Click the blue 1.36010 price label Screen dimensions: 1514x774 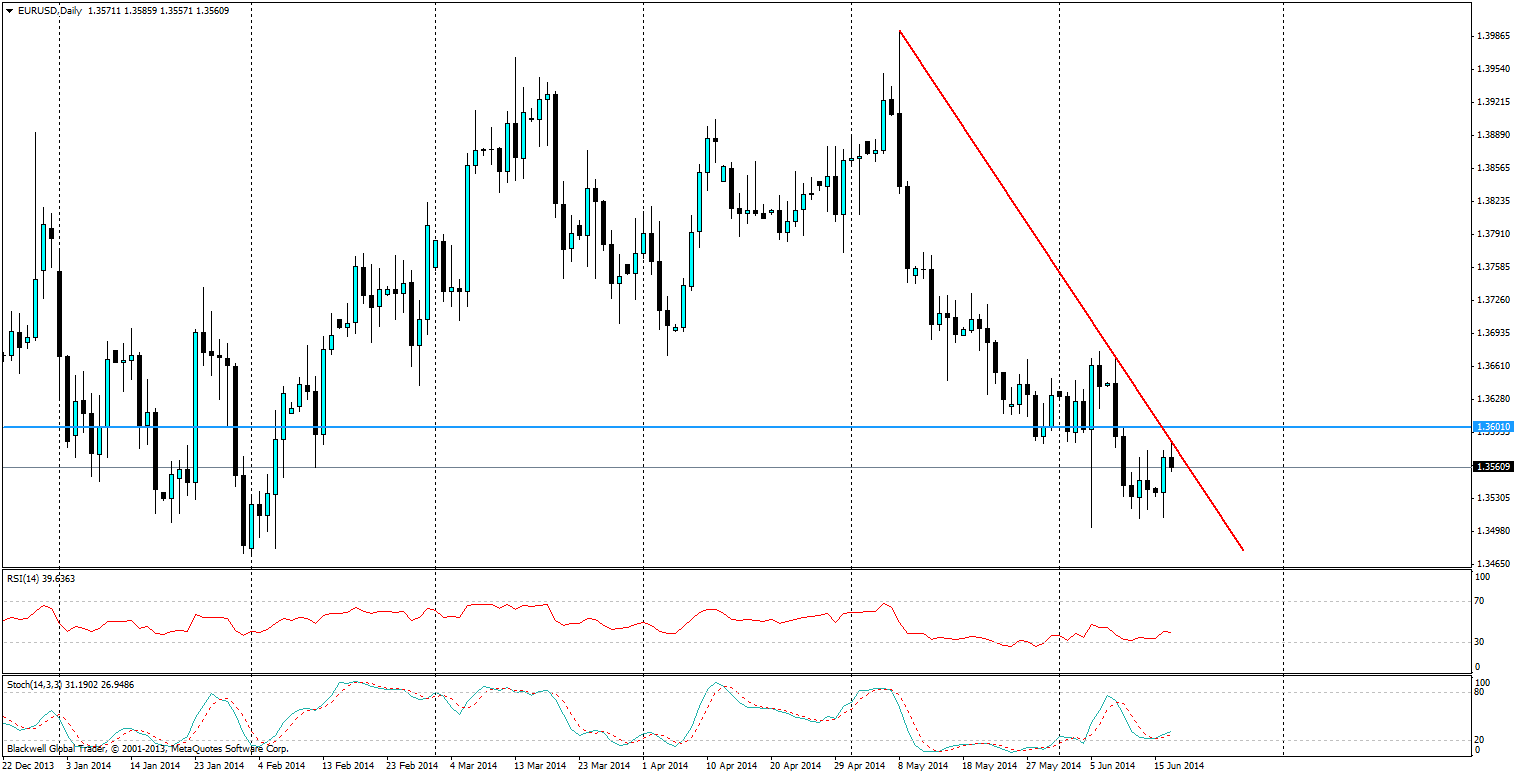tap(1494, 427)
